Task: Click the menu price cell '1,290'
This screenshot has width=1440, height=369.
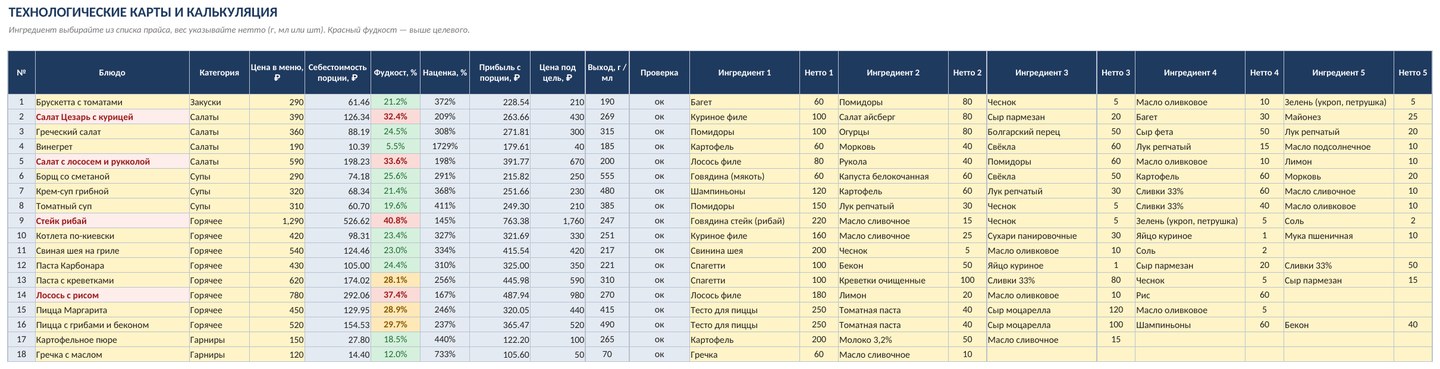Action: point(277,221)
